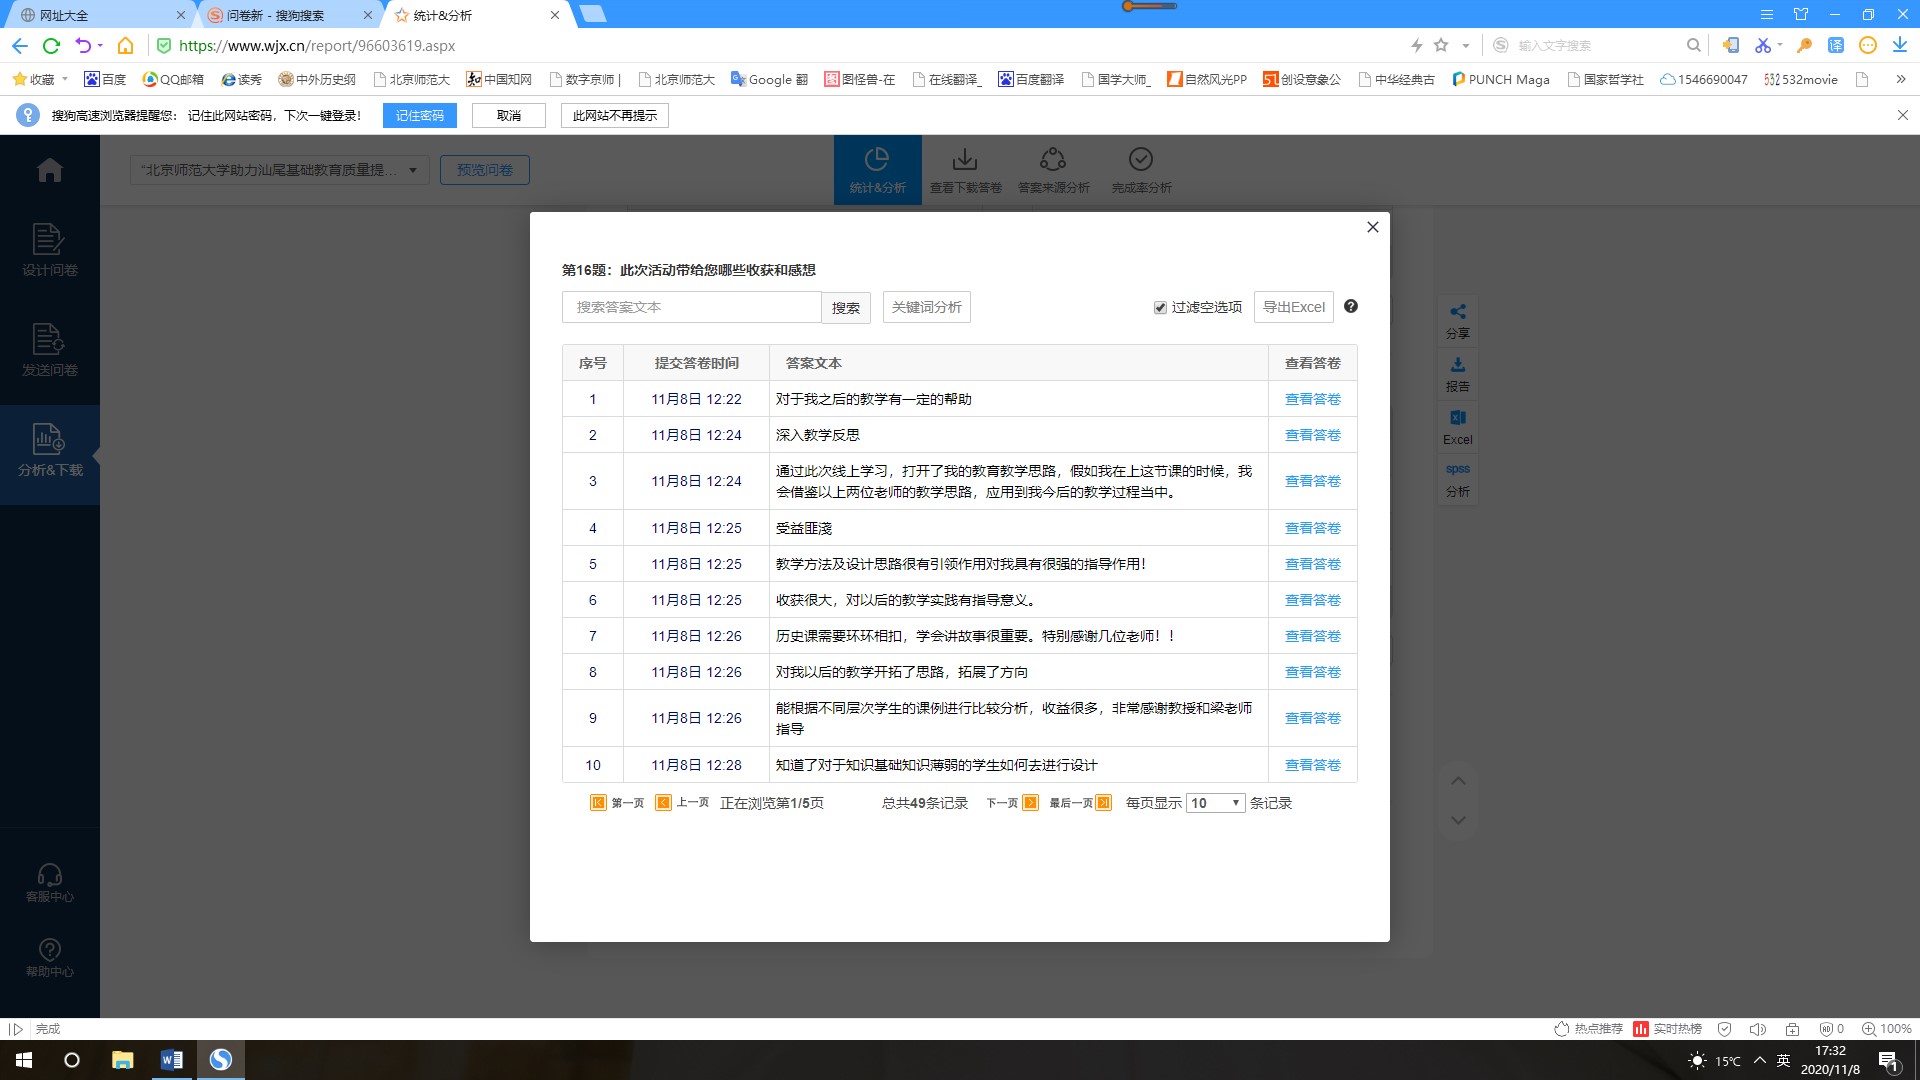1920x1080 pixels.
Task: Click the SPSS 分析 side icon
Action: [1458, 480]
